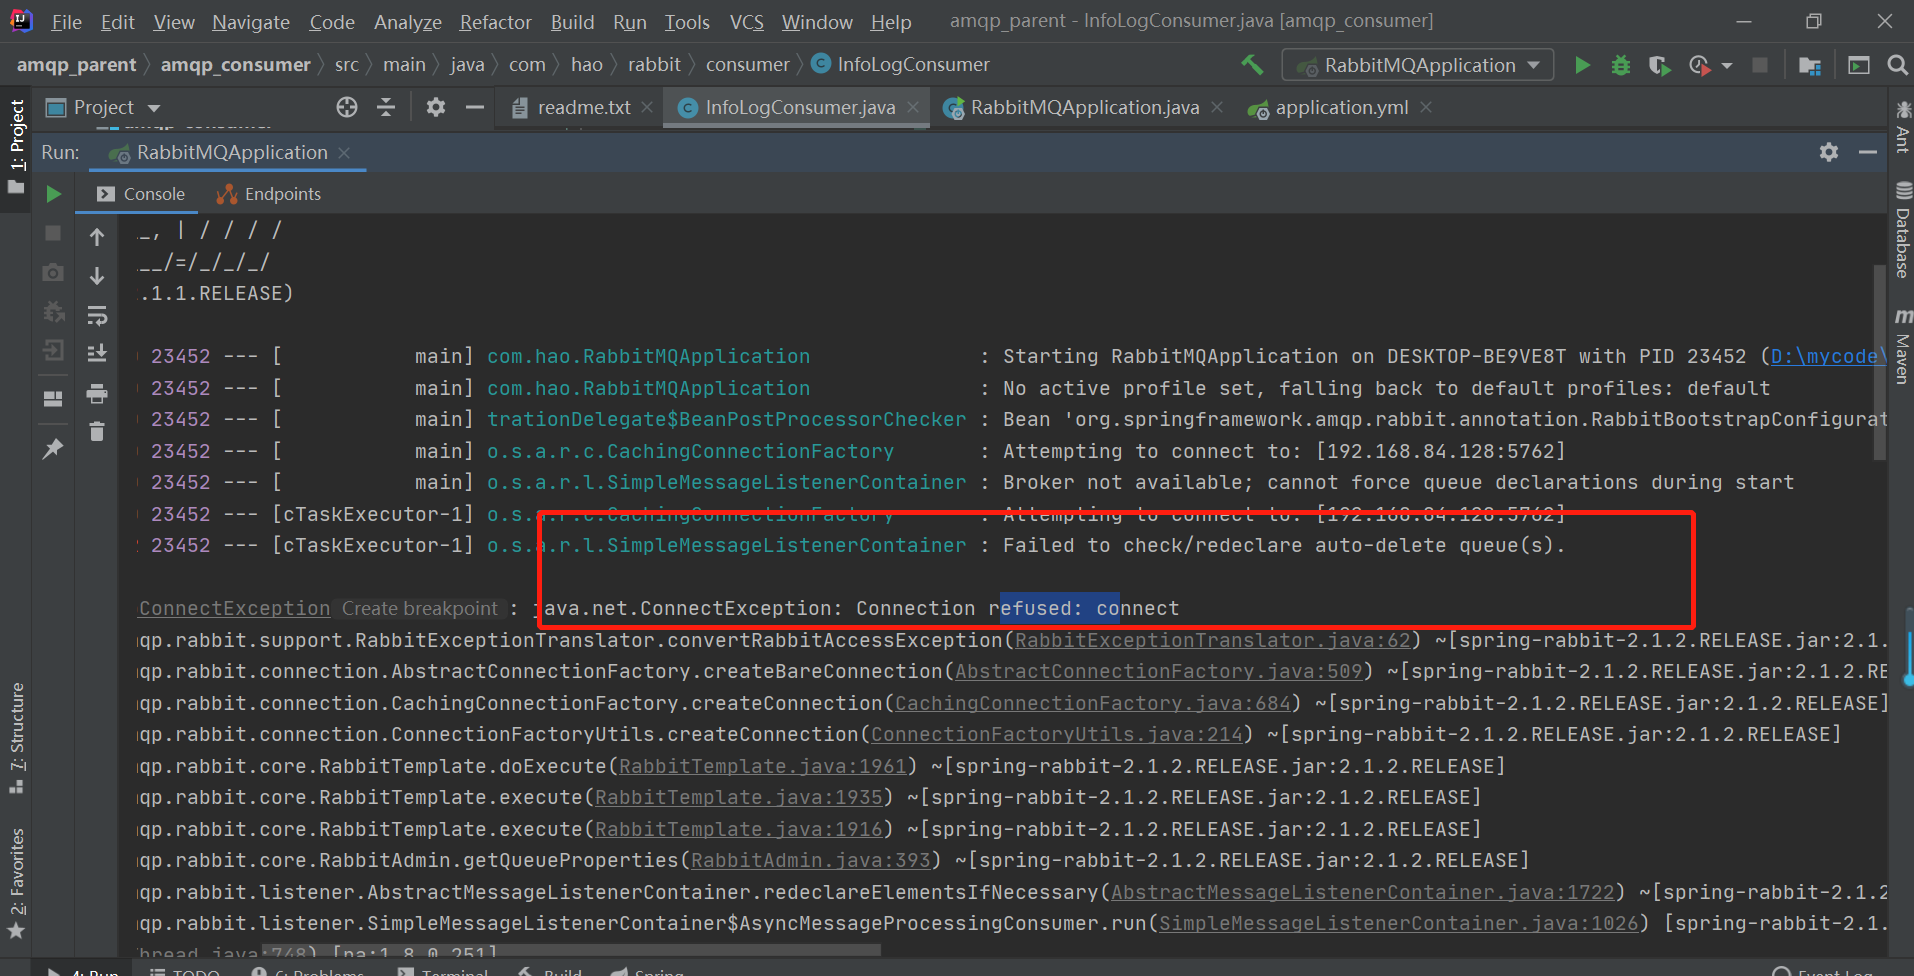Open the Refactor menu
The image size is (1914, 976).
[x=495, y=22]
